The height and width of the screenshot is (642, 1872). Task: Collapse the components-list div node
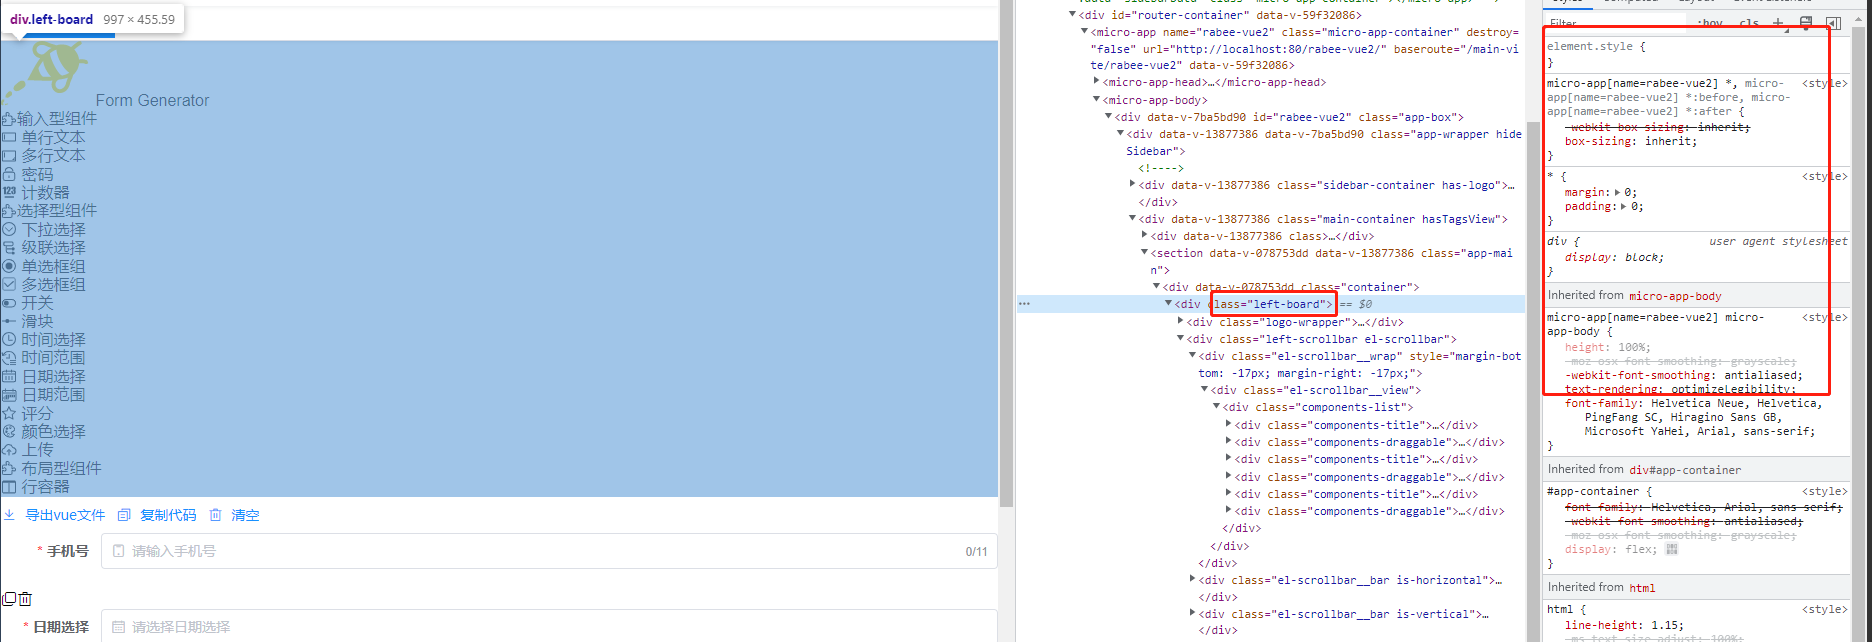coord(1216,407)
